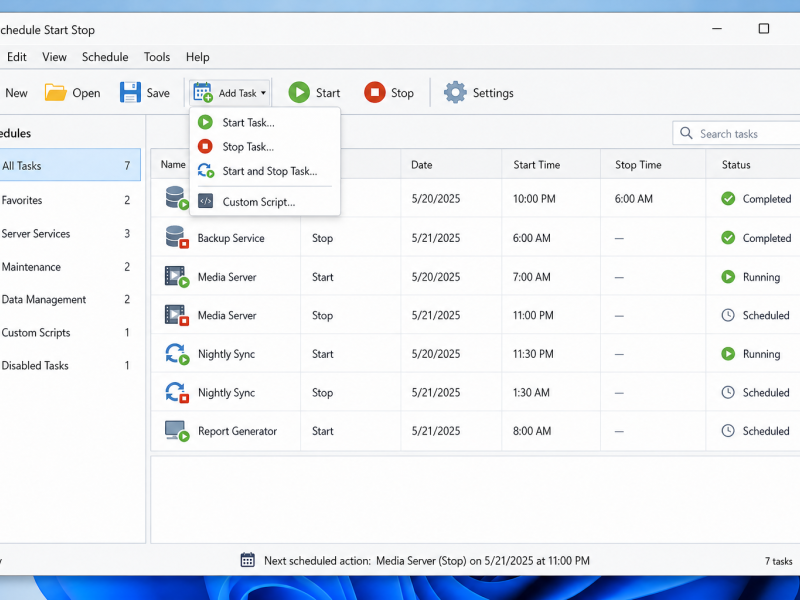Maximize the Schedule Start Stop window
The image size is (800, 600).
[763, 29]
